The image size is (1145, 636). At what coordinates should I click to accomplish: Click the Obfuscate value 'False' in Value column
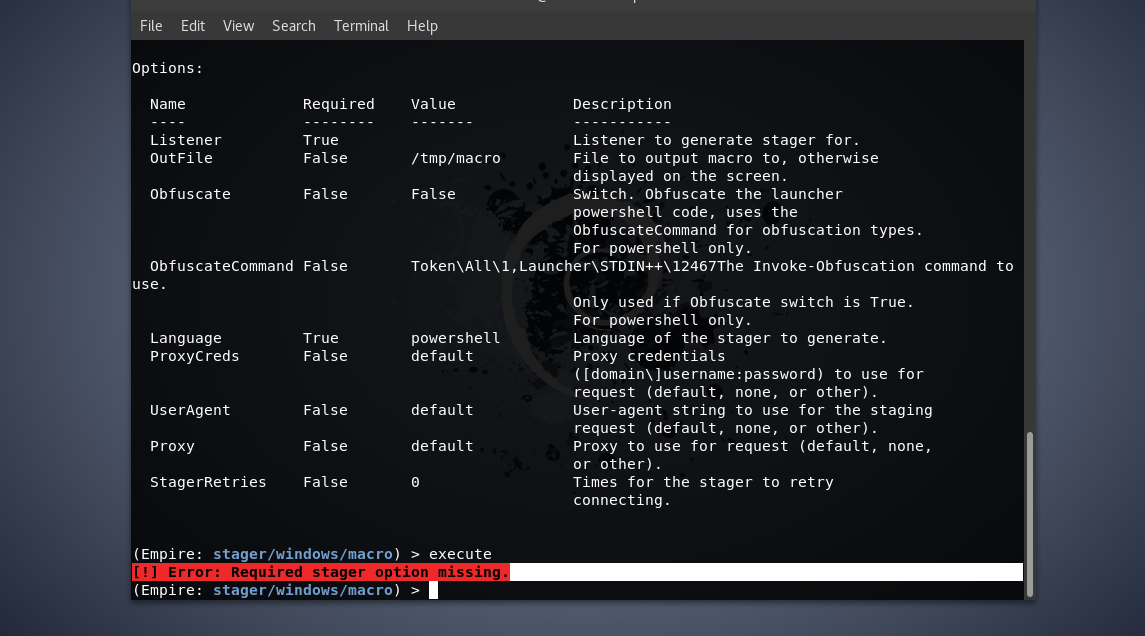(433, 194)
